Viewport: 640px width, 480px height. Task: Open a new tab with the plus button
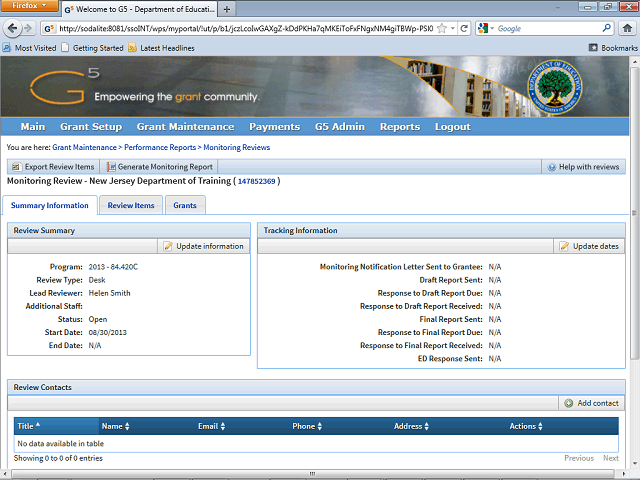click(x=227, y=9)
